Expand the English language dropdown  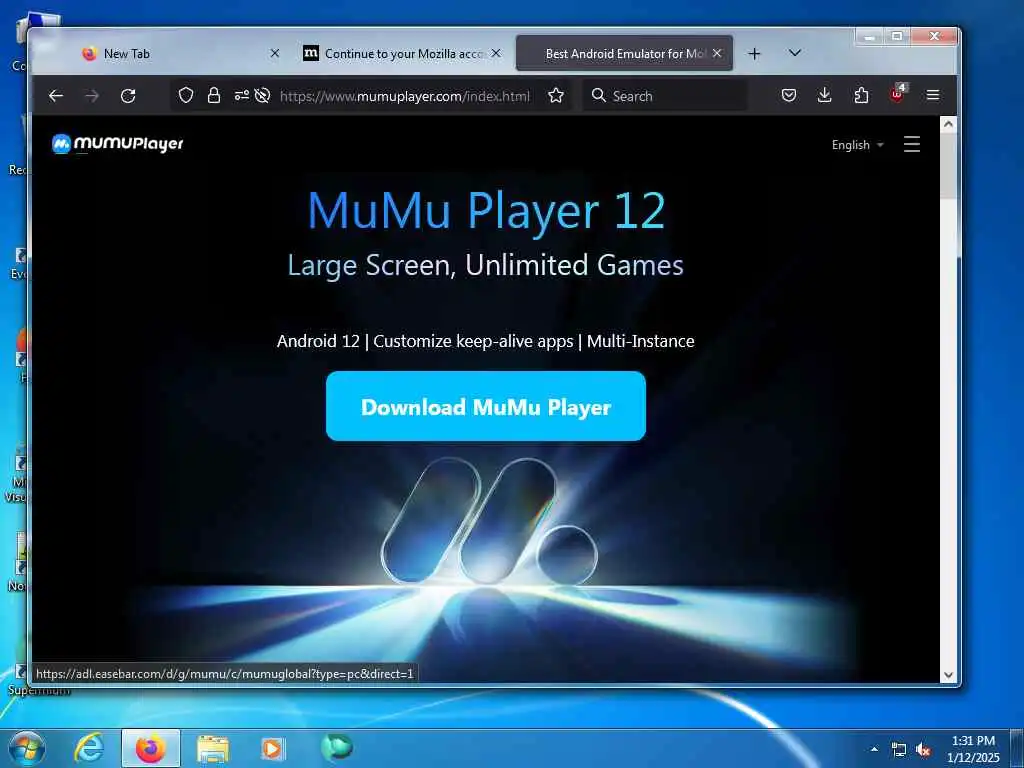[857, 145]
